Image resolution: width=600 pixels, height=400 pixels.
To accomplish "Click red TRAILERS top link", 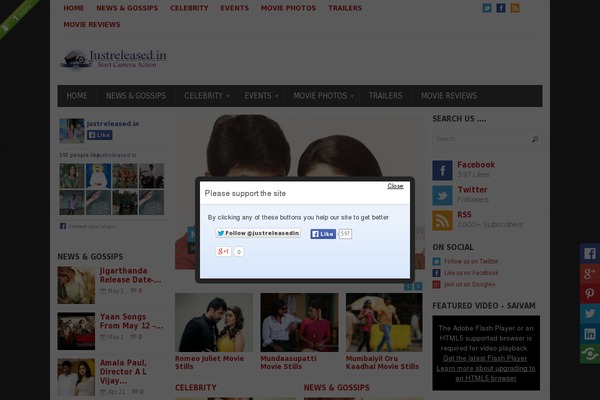I will click(x=345, y=8).
